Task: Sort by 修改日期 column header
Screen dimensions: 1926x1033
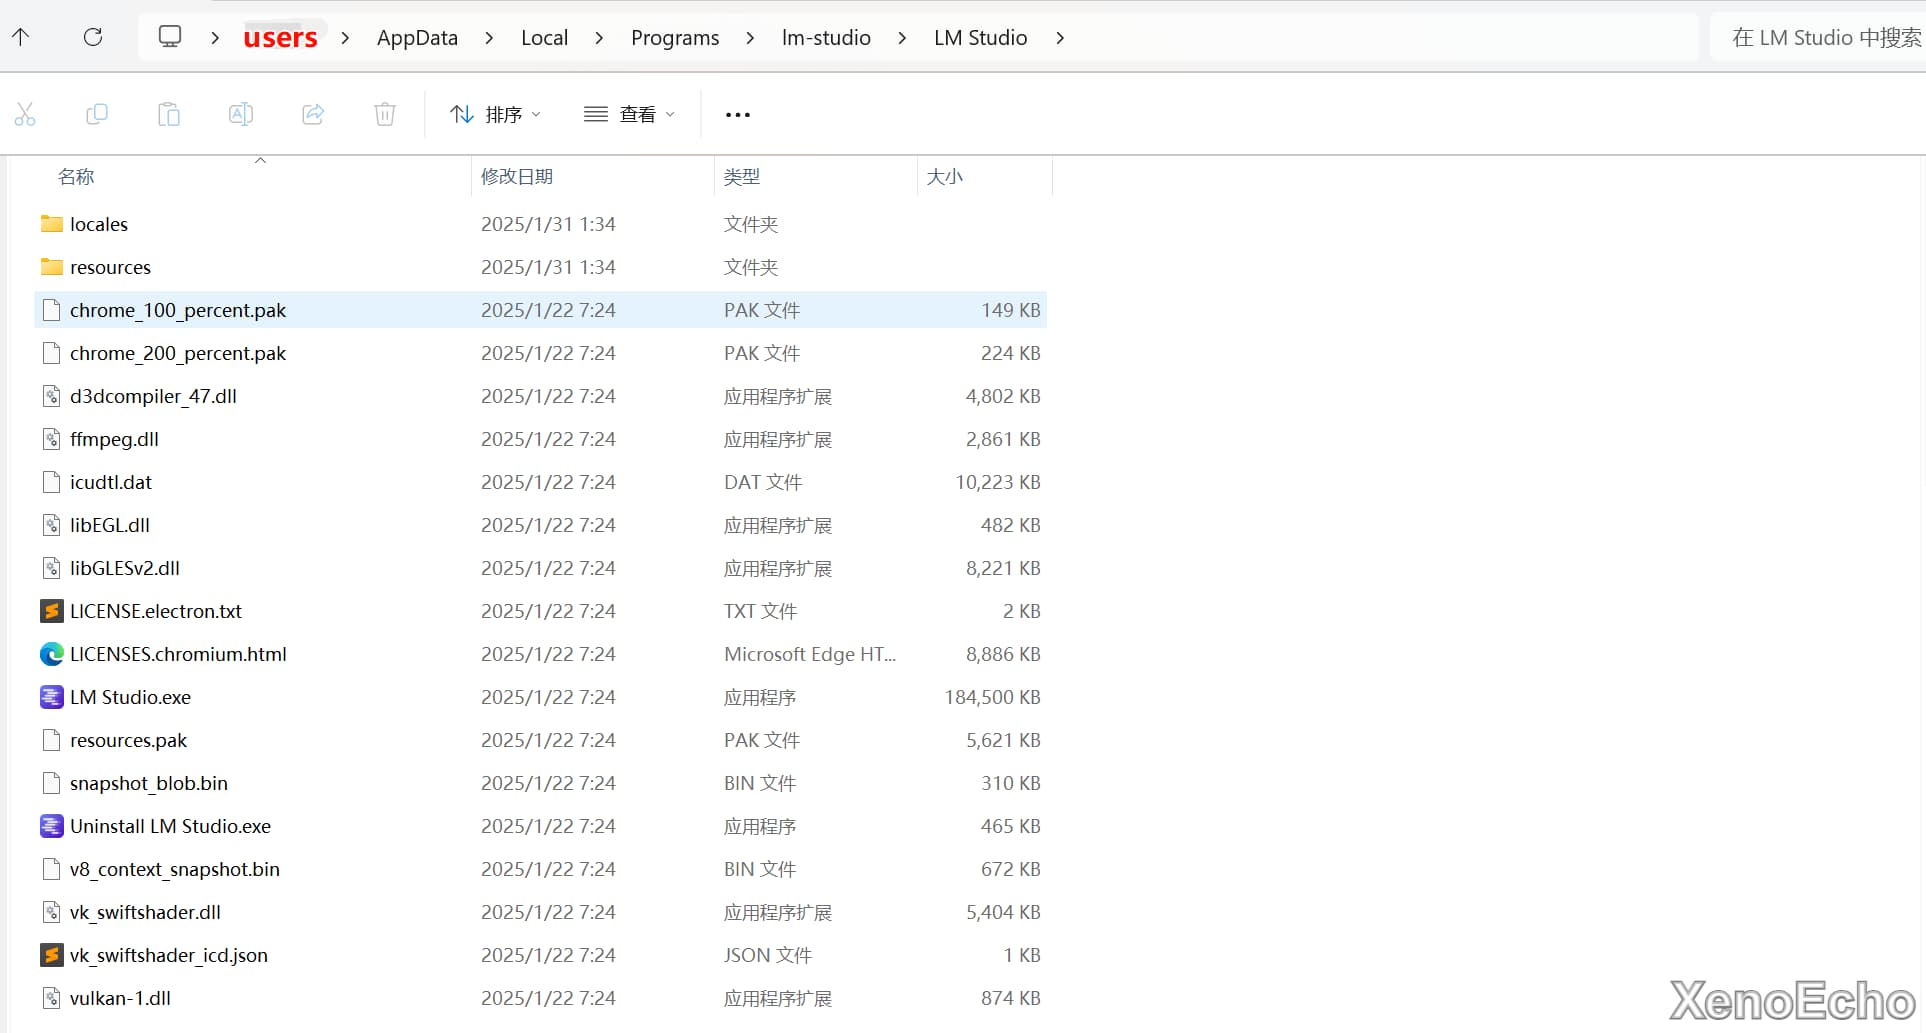Action: pos(517,177)
